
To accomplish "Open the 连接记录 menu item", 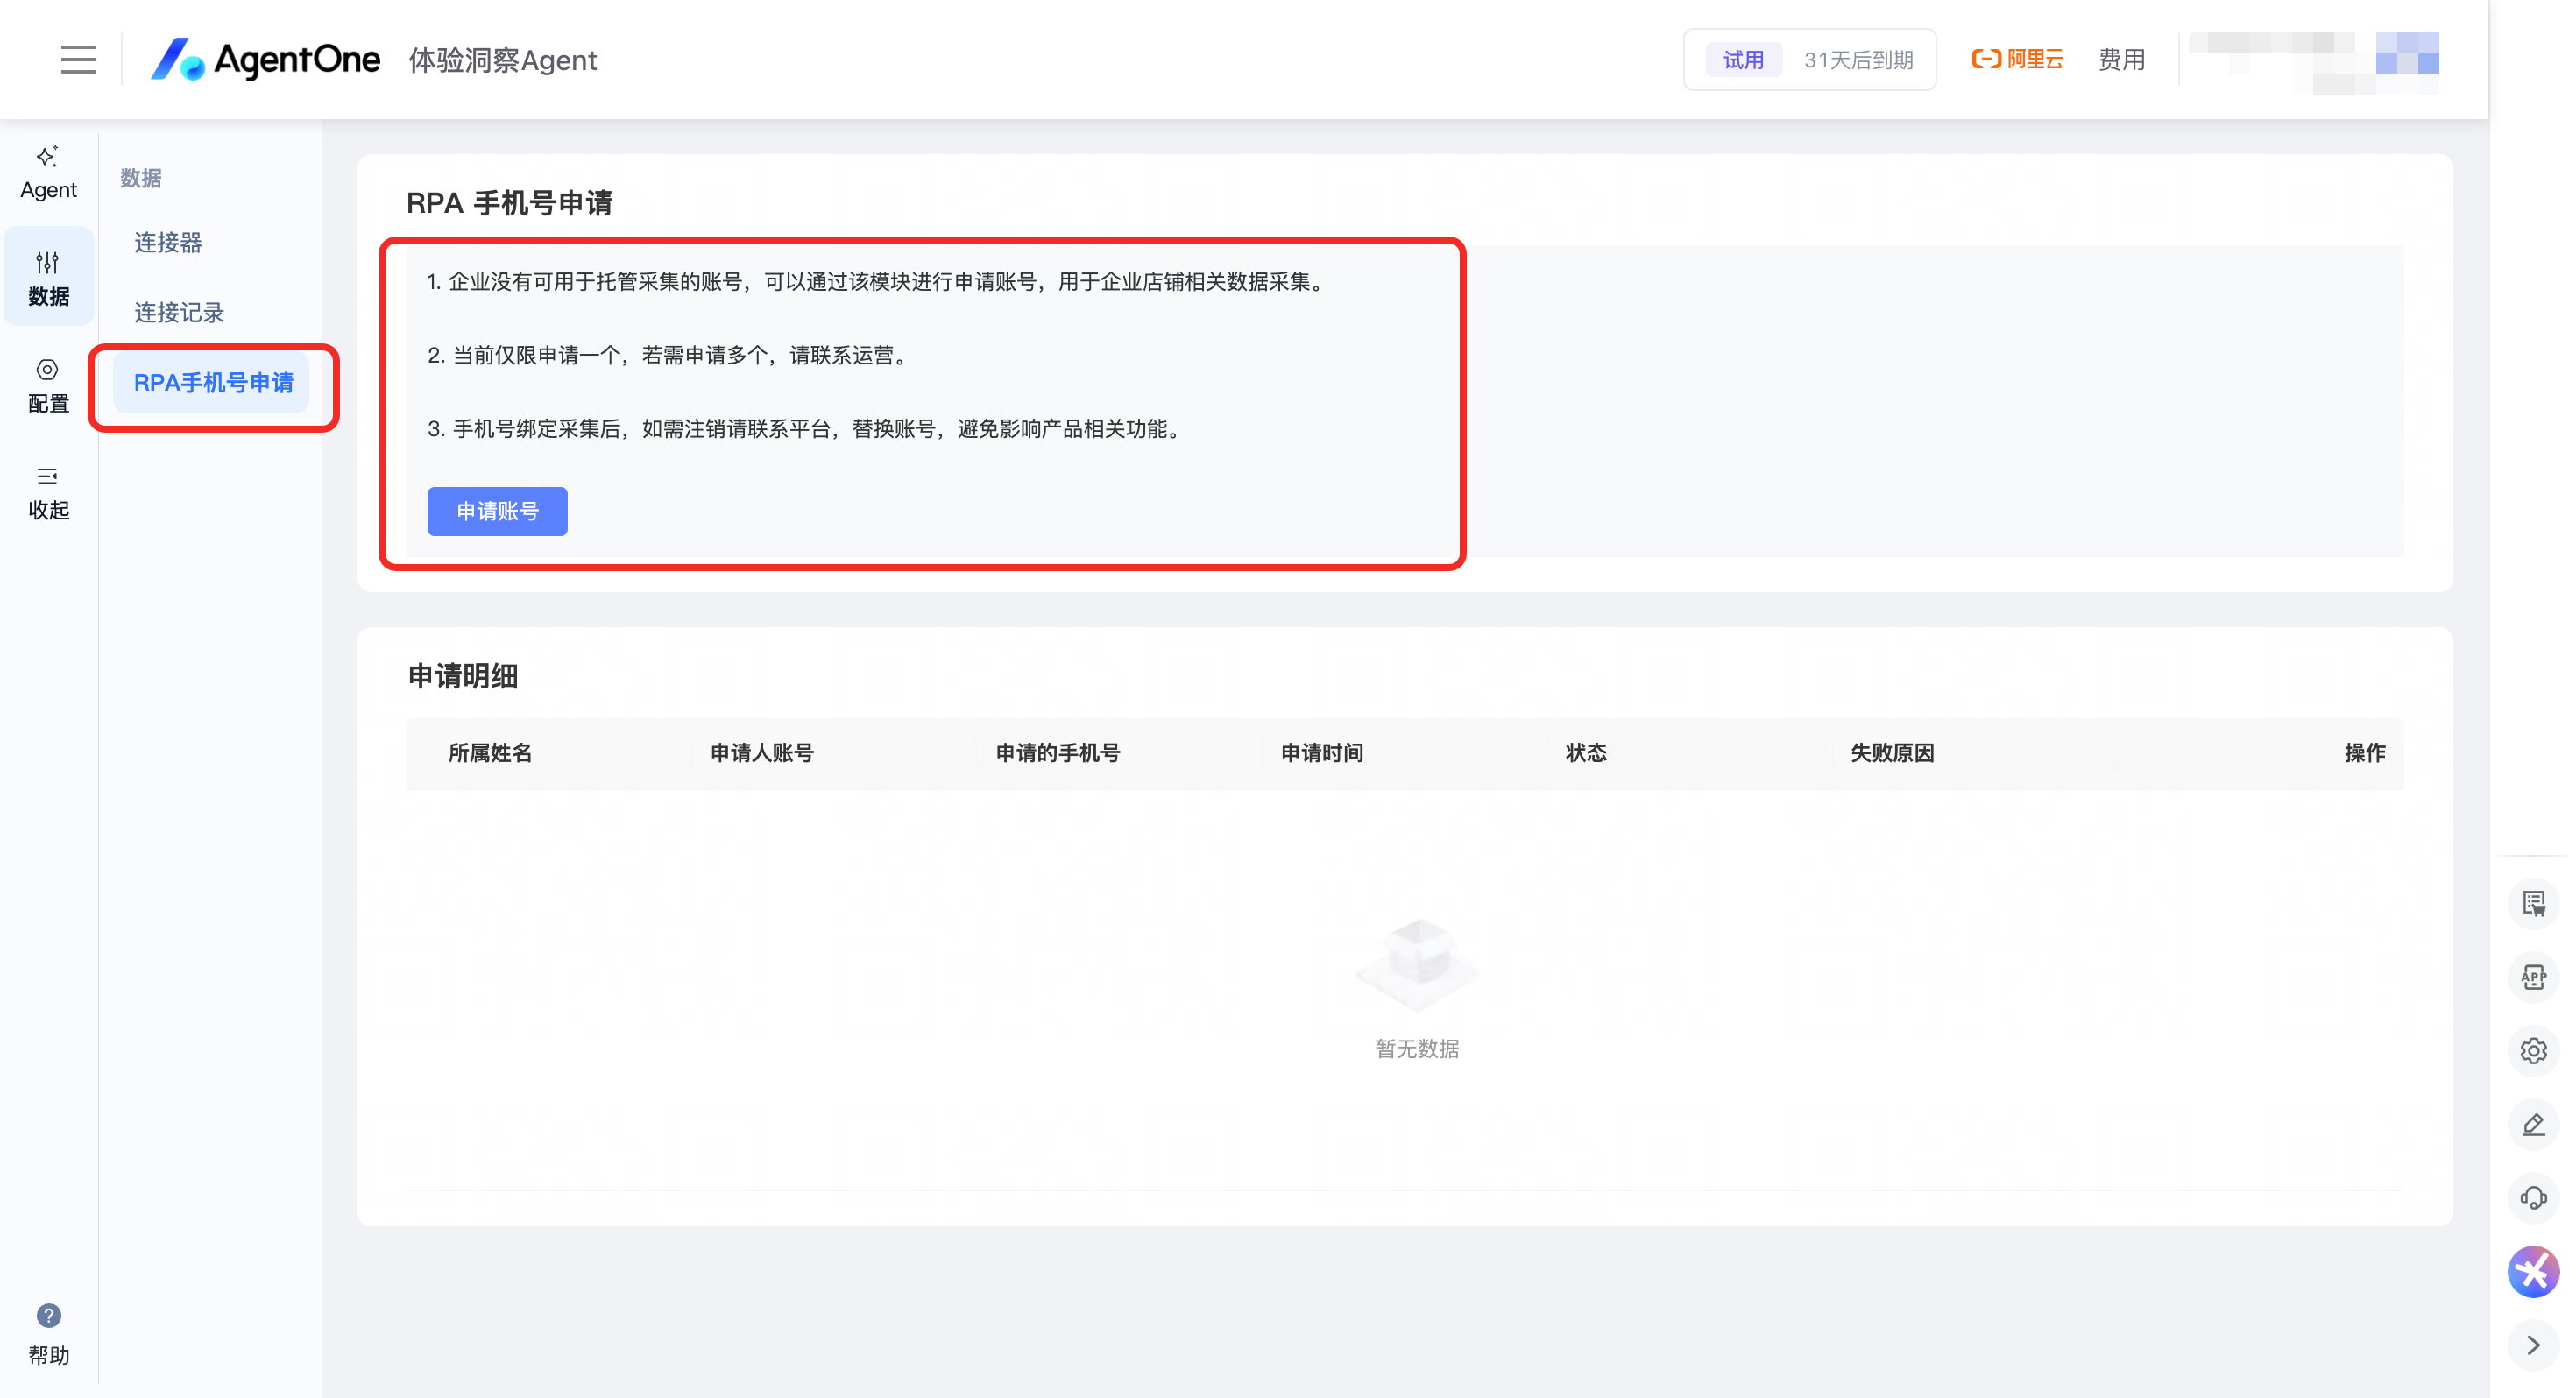I will pyautogui.click(x=179, y=312).
